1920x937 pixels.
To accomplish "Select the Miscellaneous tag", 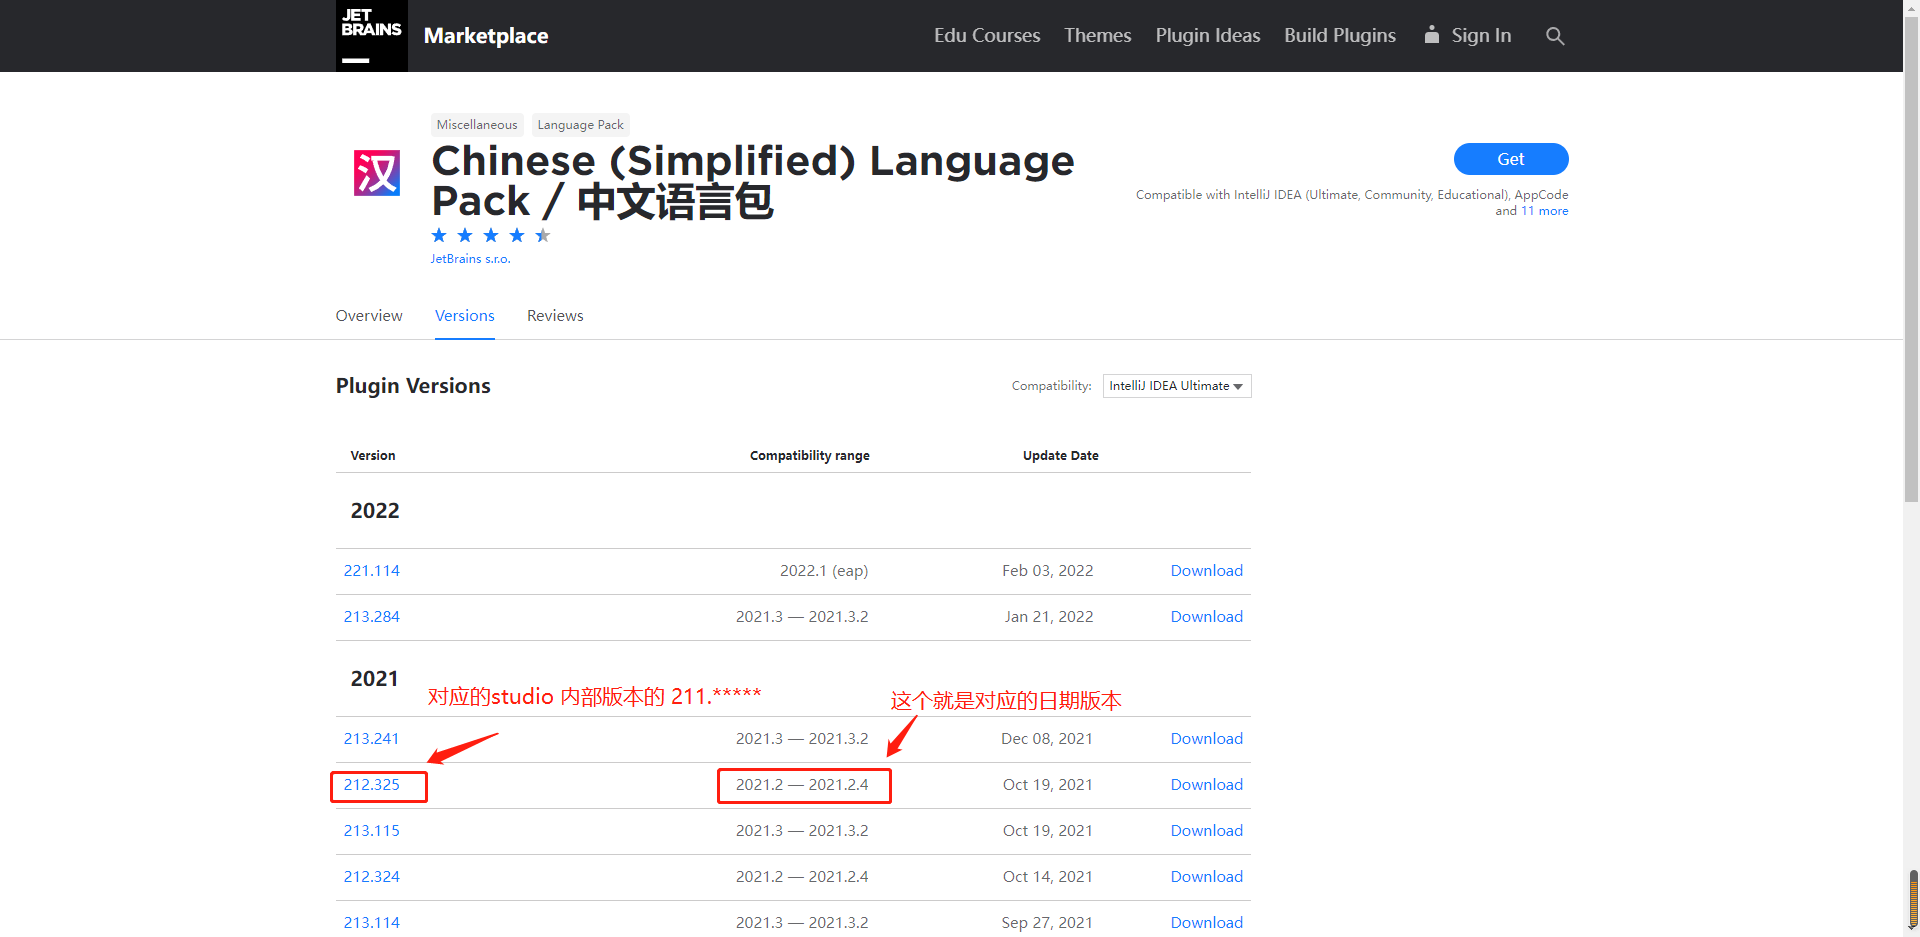I will click(x=477, y=125).
